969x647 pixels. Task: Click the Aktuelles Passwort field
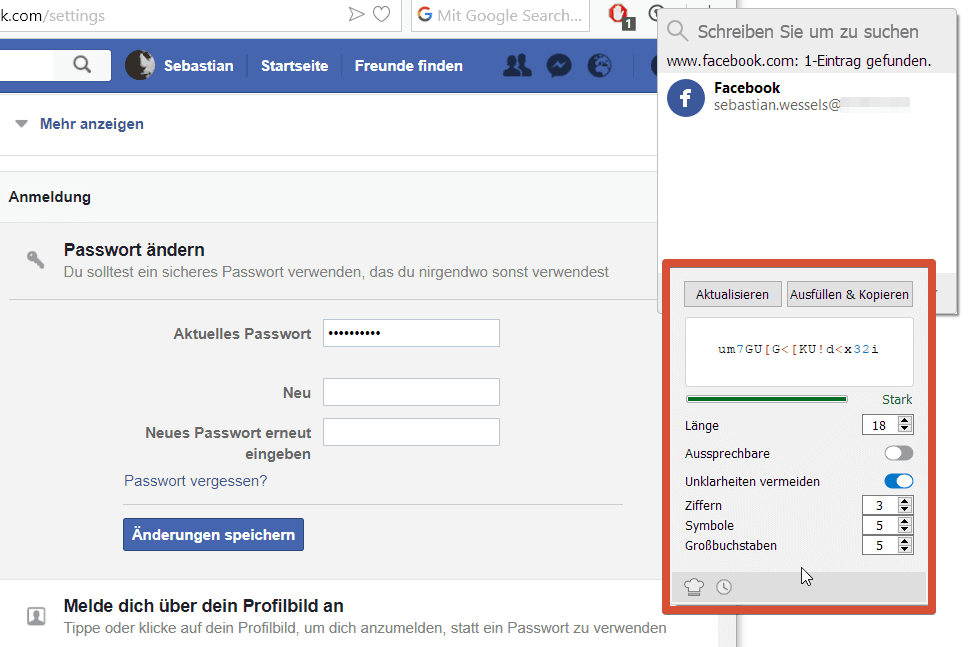click(x=411, y=333)
